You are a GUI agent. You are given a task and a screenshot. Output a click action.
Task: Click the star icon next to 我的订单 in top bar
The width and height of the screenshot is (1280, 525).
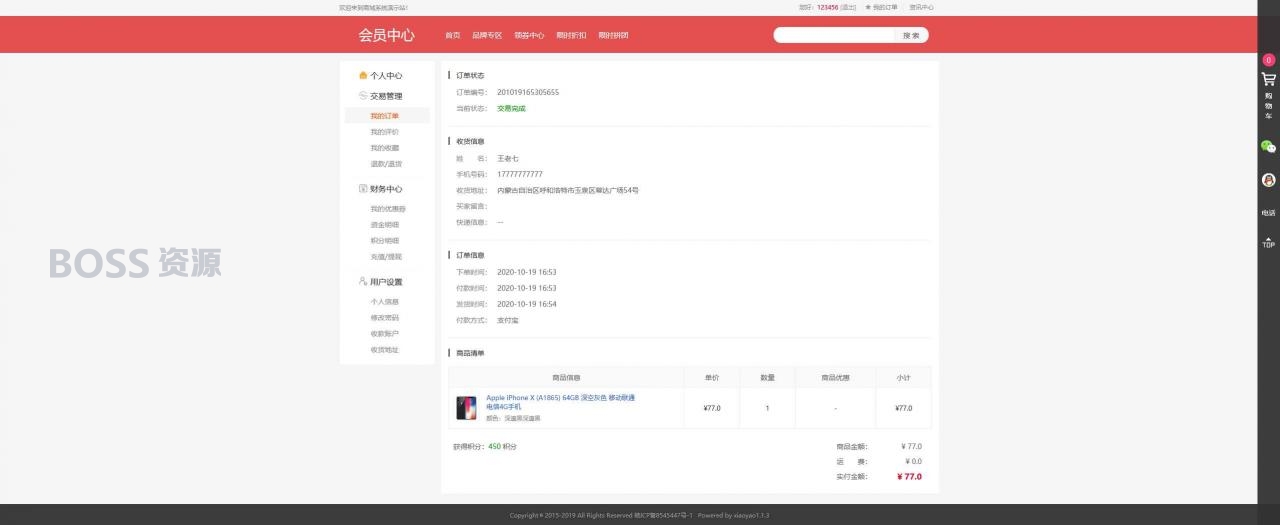[868, 7]
